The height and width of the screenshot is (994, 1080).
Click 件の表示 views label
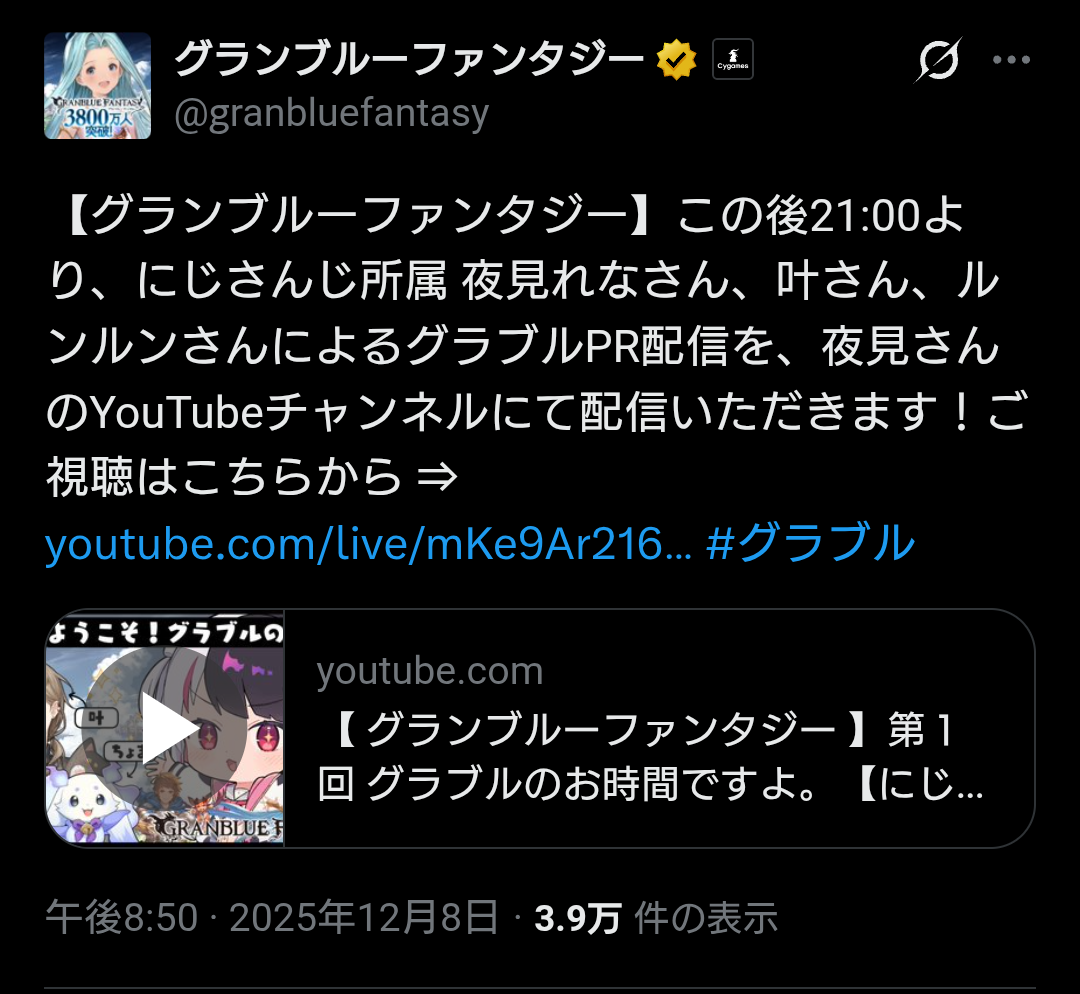click(705, 918)
